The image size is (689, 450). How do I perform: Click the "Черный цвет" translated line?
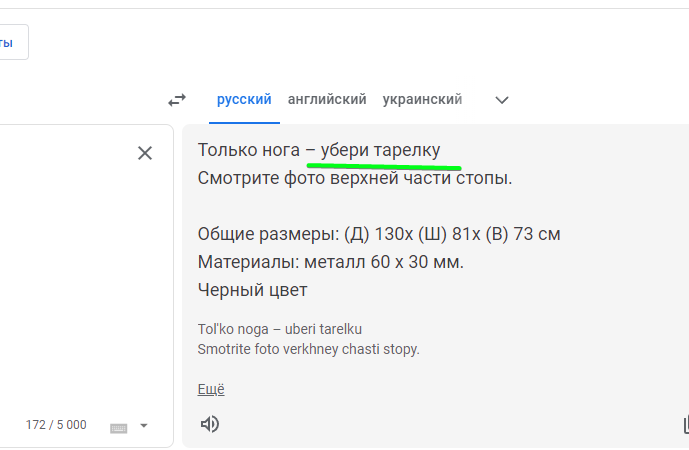point(252,290)
